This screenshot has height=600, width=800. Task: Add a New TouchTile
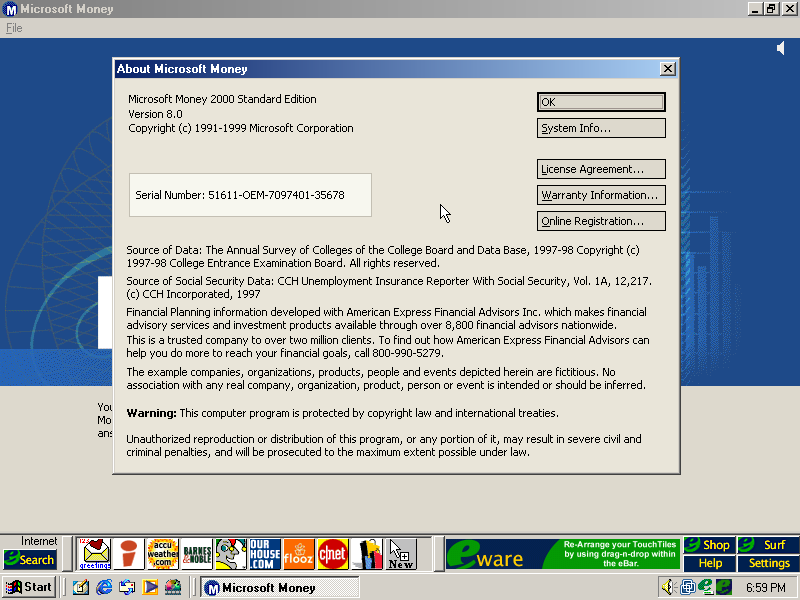tap(401, 554)
